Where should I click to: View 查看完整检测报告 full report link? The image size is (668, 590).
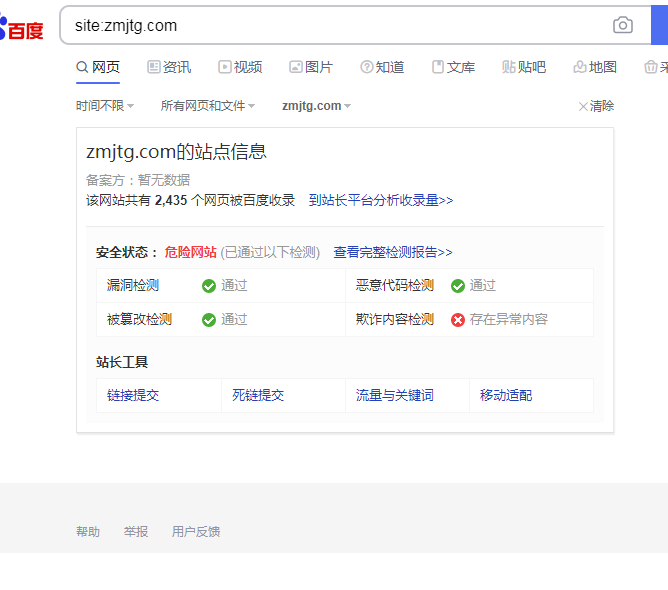click(393, 253)
